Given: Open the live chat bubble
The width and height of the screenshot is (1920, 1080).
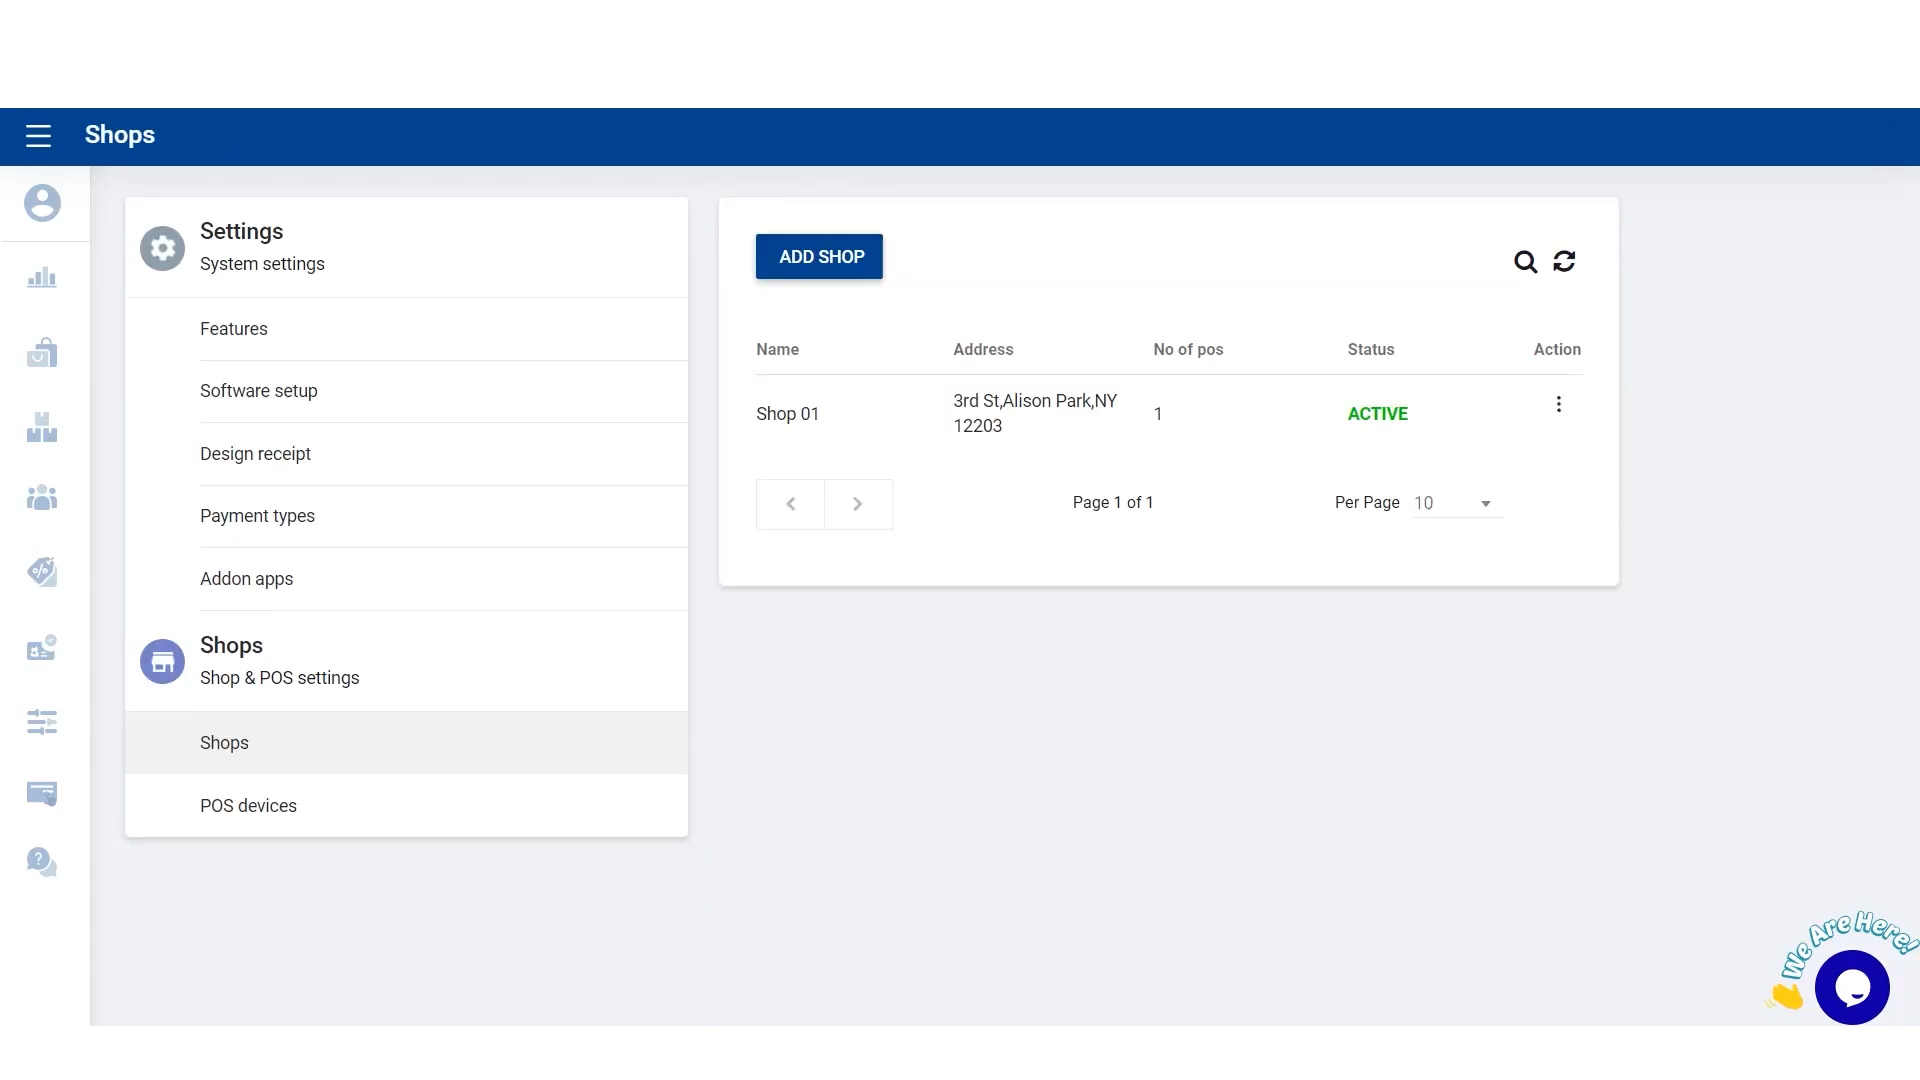Looking at the screenshot, I should pyautogui.click(x=1852, y=988).
